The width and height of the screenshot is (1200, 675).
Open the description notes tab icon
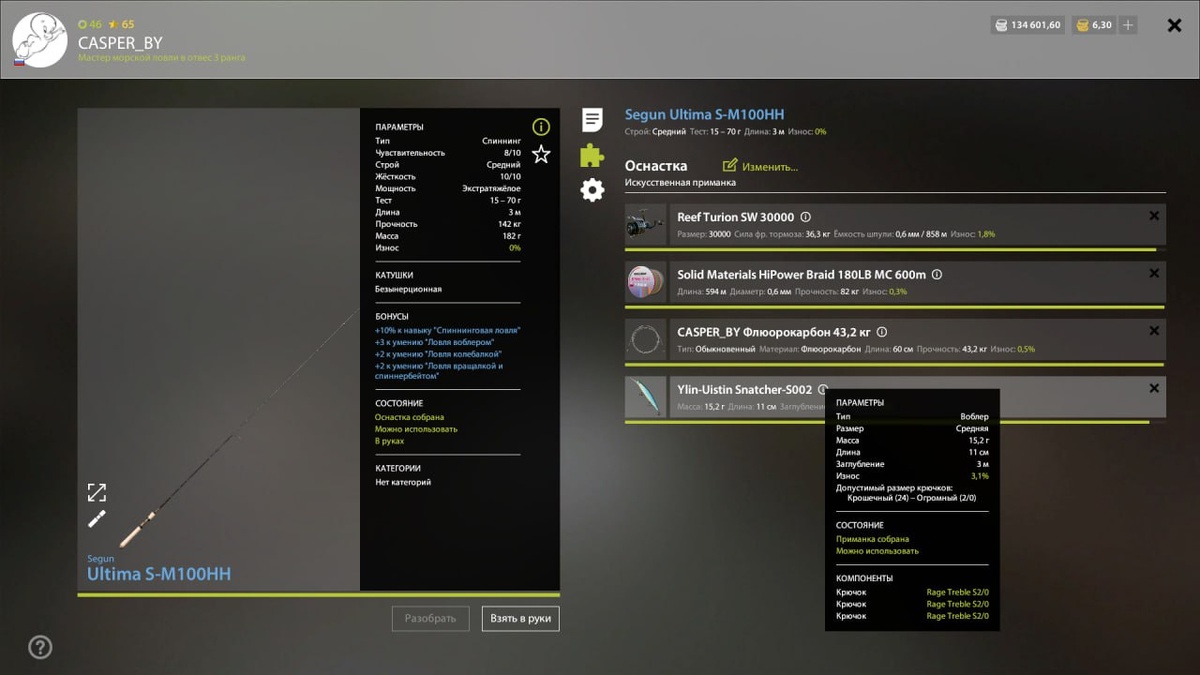point(592,120)
